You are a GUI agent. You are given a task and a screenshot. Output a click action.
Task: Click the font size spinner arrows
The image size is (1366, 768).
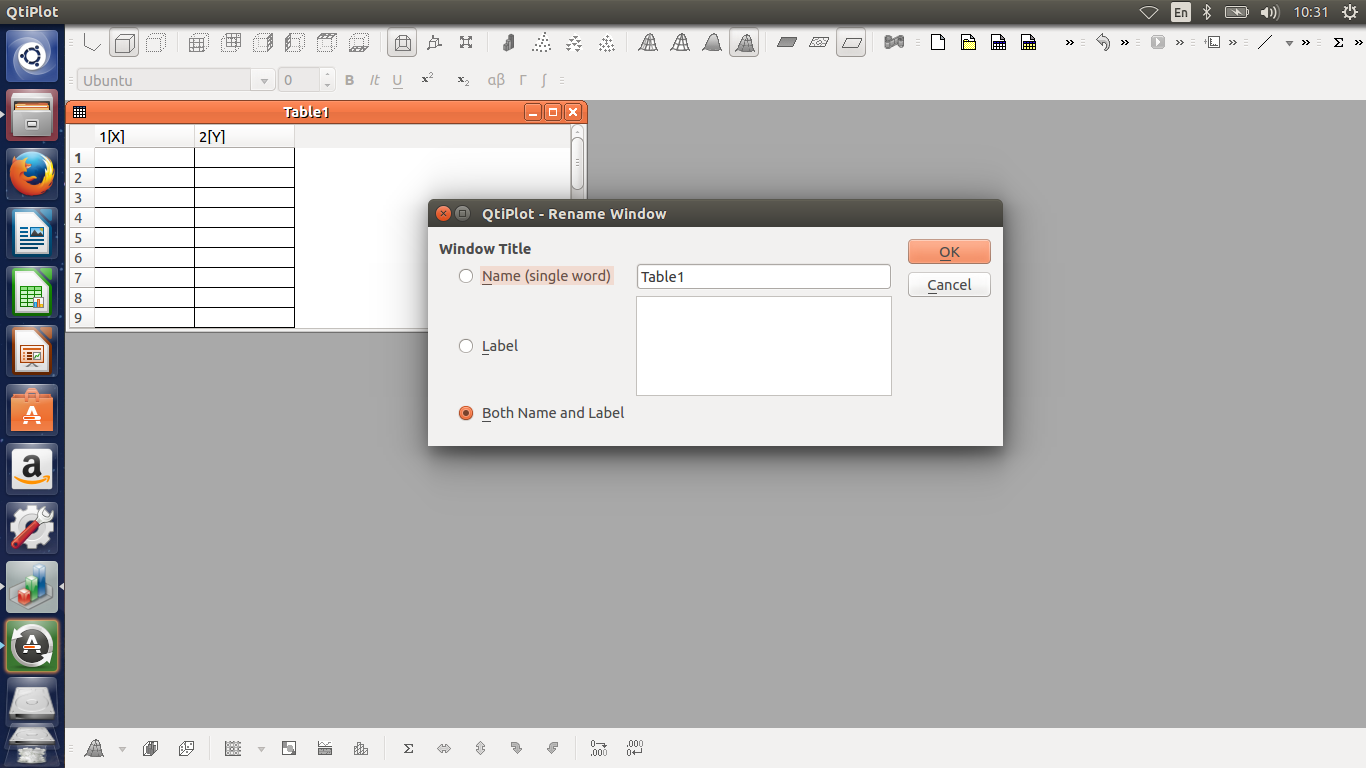click(x=327, y=80)
